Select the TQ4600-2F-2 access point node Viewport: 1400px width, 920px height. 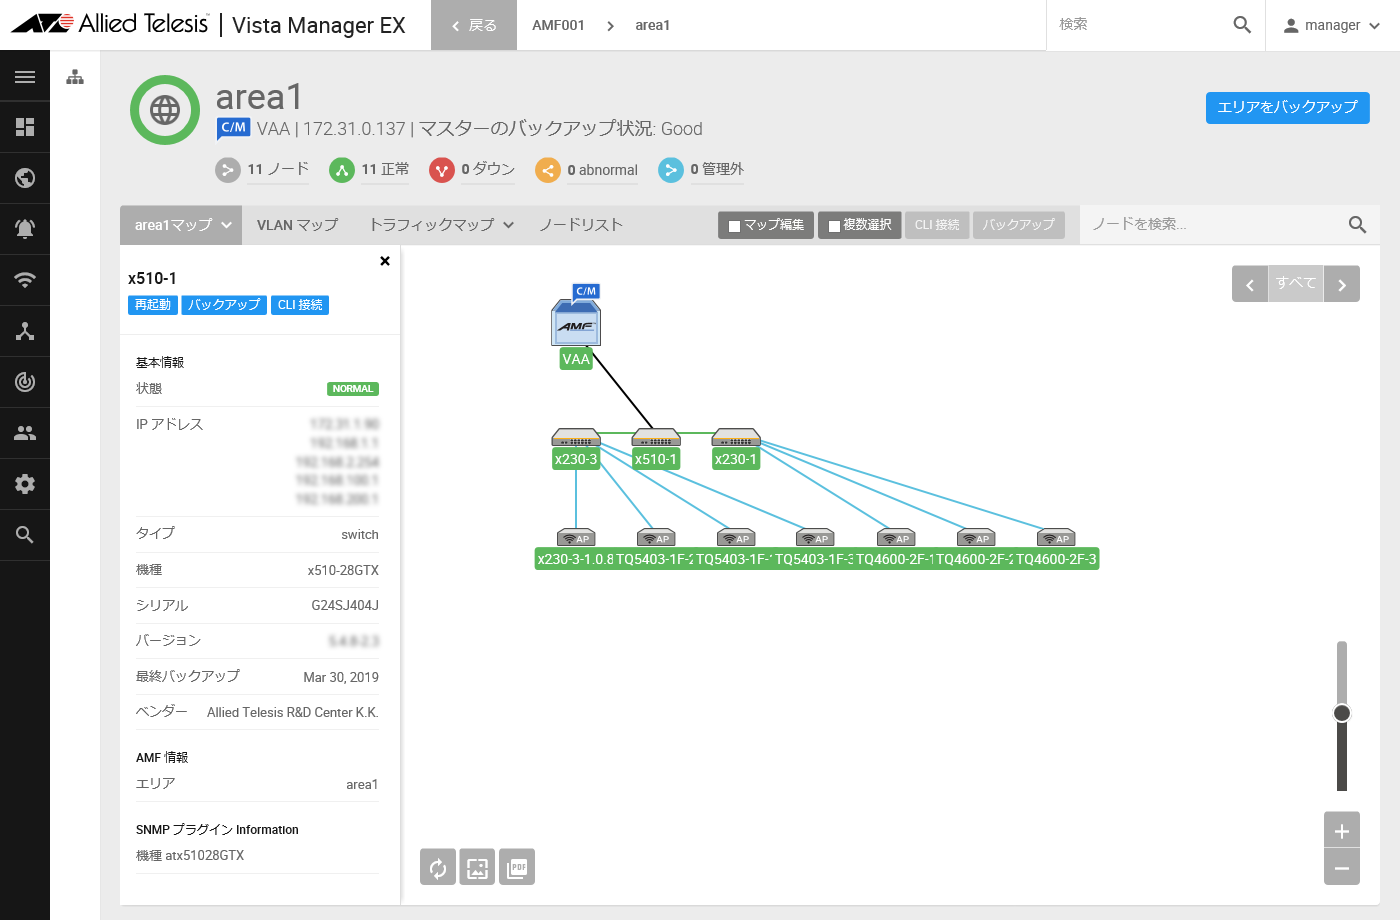click(x=976, y=538)
